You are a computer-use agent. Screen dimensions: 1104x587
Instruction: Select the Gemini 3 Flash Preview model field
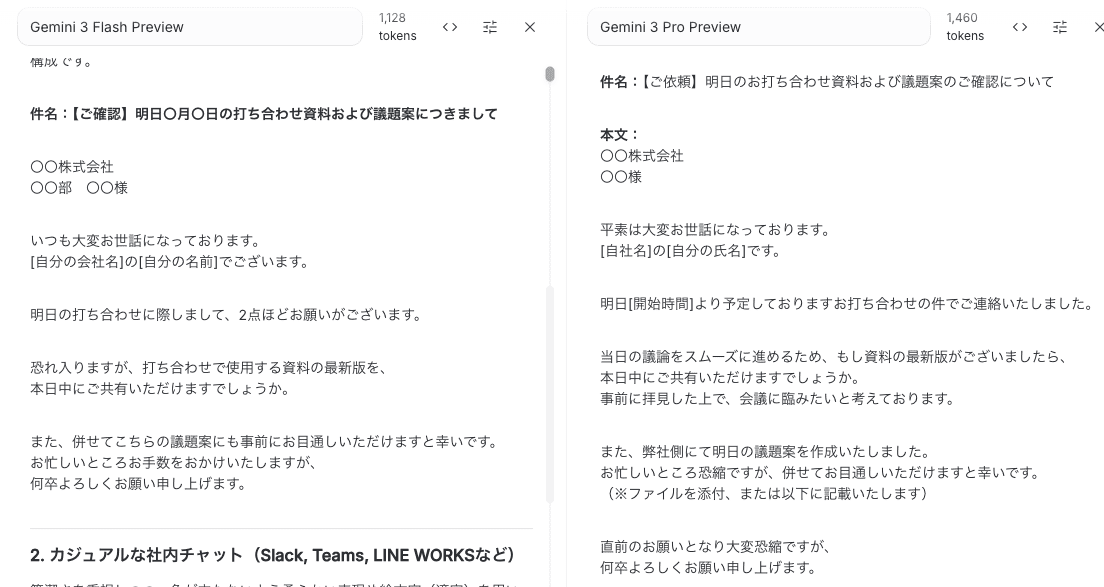[x=189, y=27]
